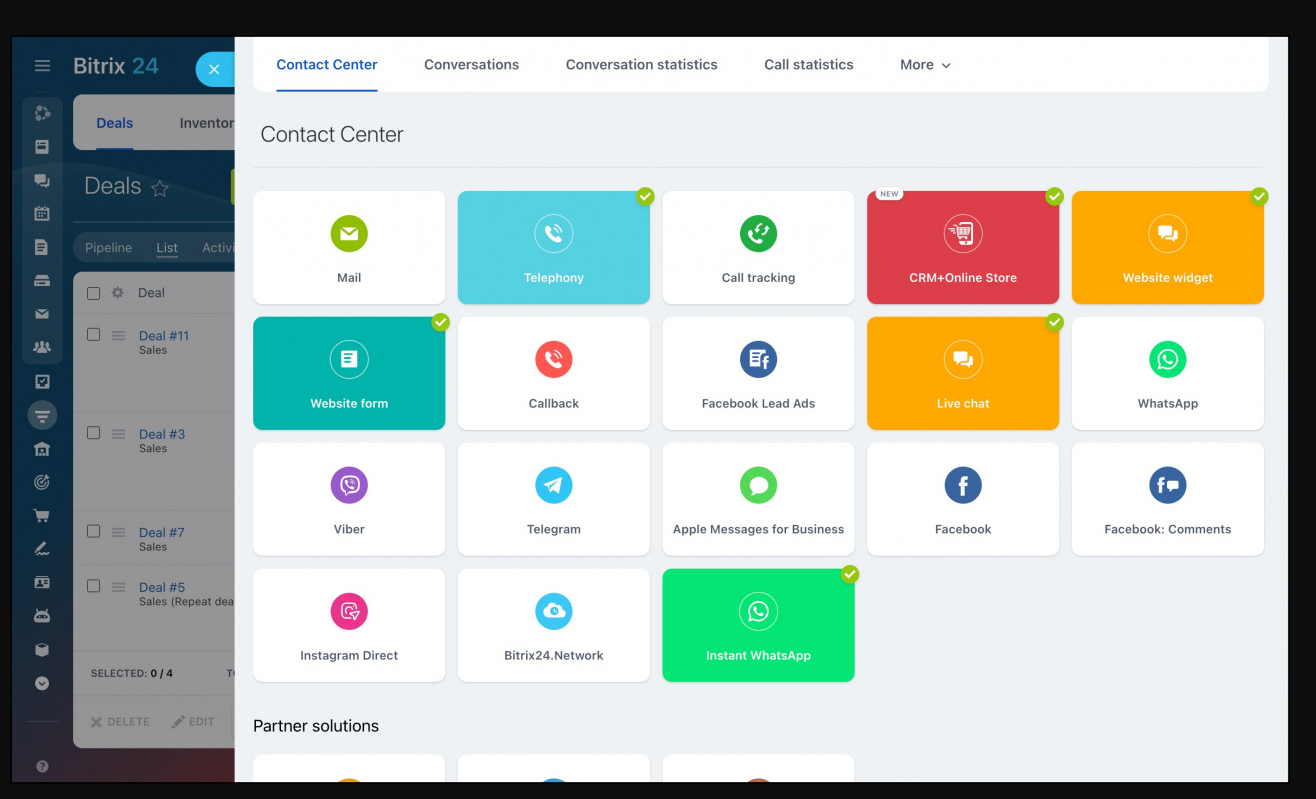Check the select-all deals checkbox
Screen dimensions: 1316x799
point(94,293)
